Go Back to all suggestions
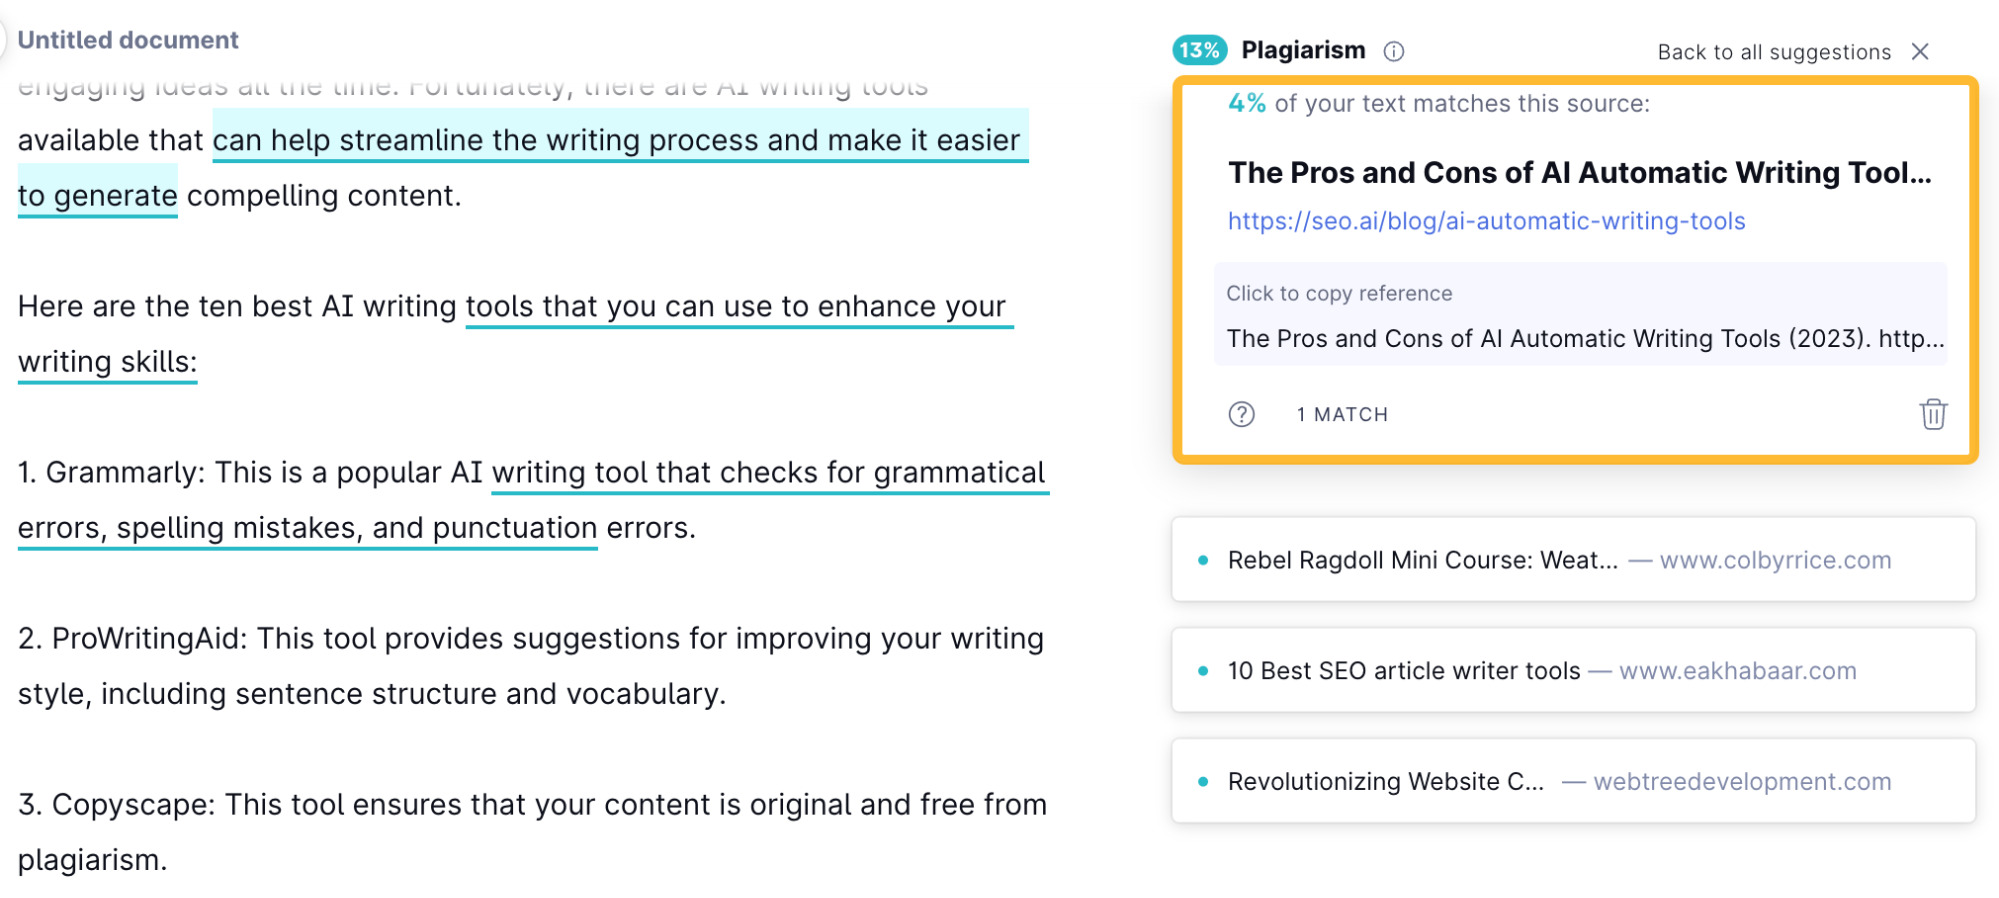Screen dimensions: 1999x898 (1774, 52)
